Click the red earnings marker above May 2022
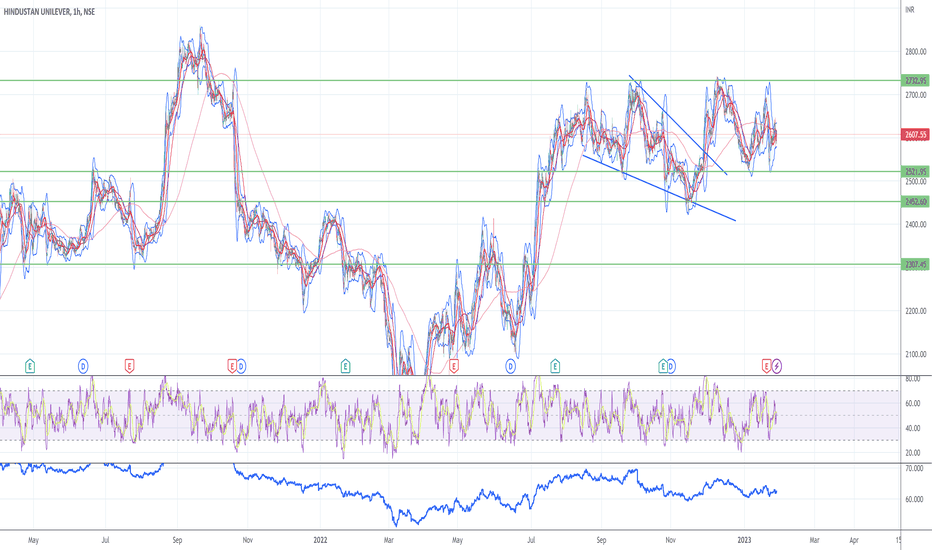This screenshot has height=550, width=932. 454,366
